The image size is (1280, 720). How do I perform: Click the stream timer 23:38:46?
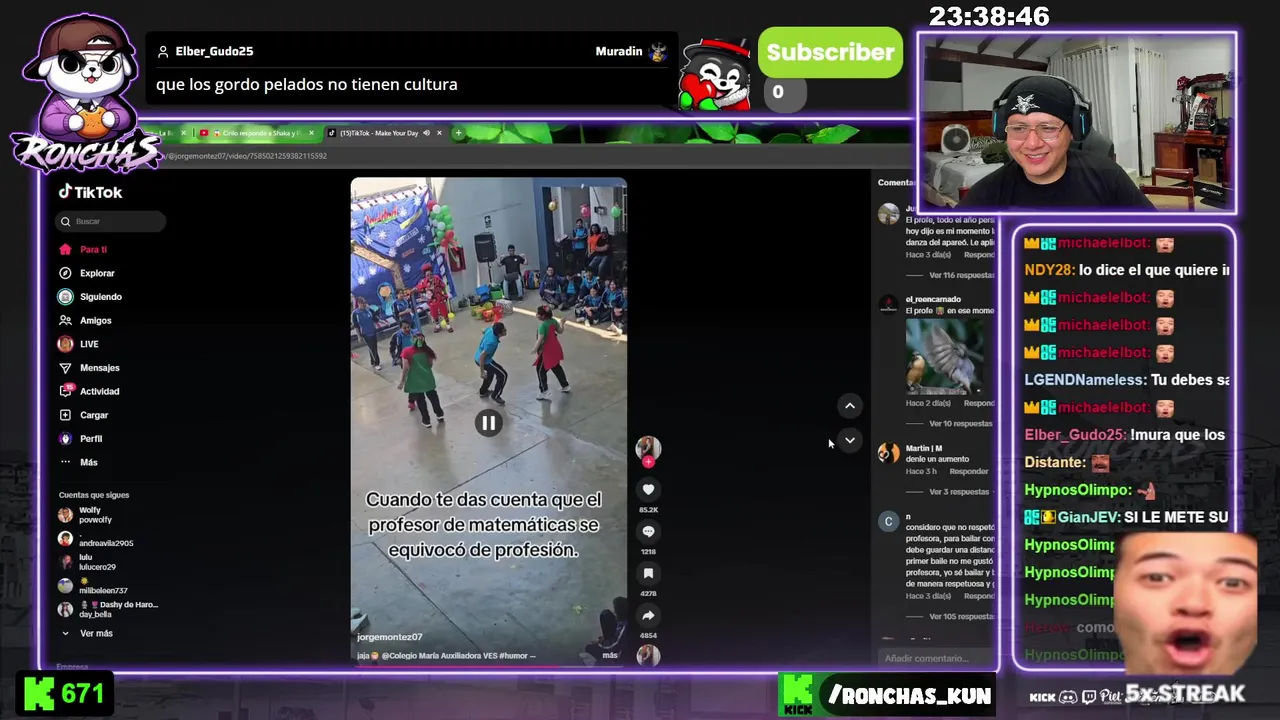989,17
